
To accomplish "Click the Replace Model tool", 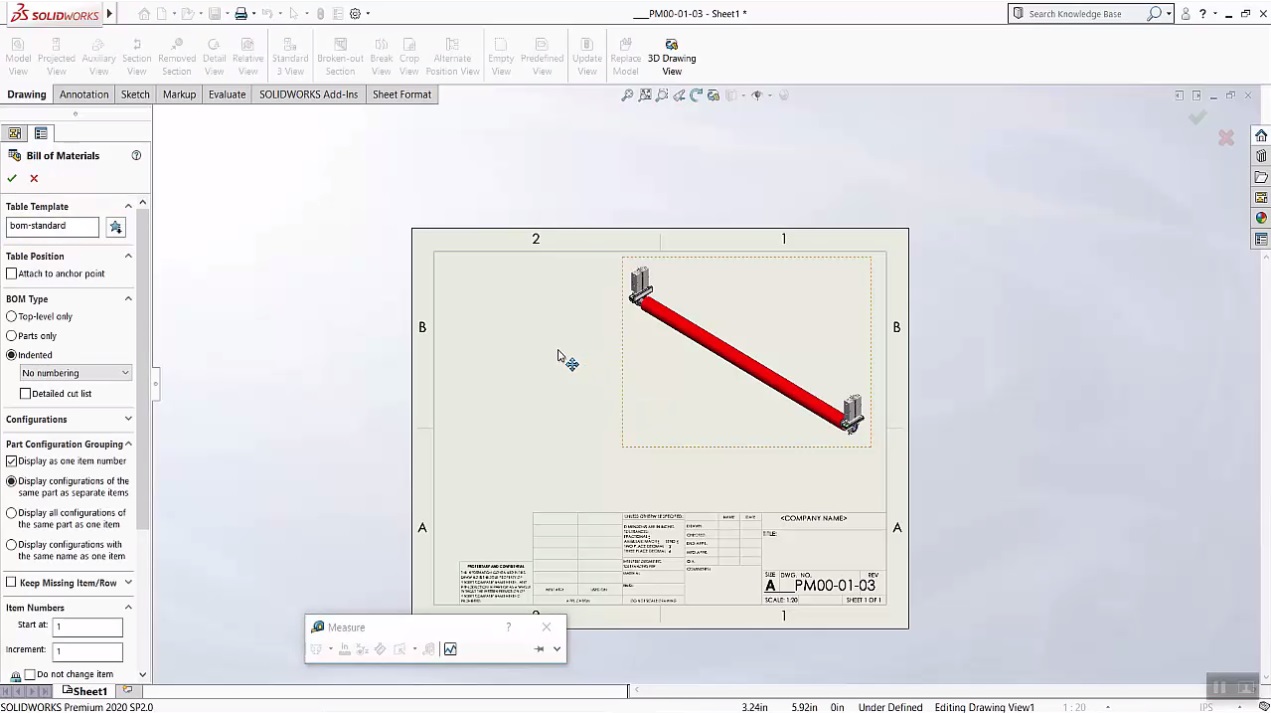I will pos(625,57).
